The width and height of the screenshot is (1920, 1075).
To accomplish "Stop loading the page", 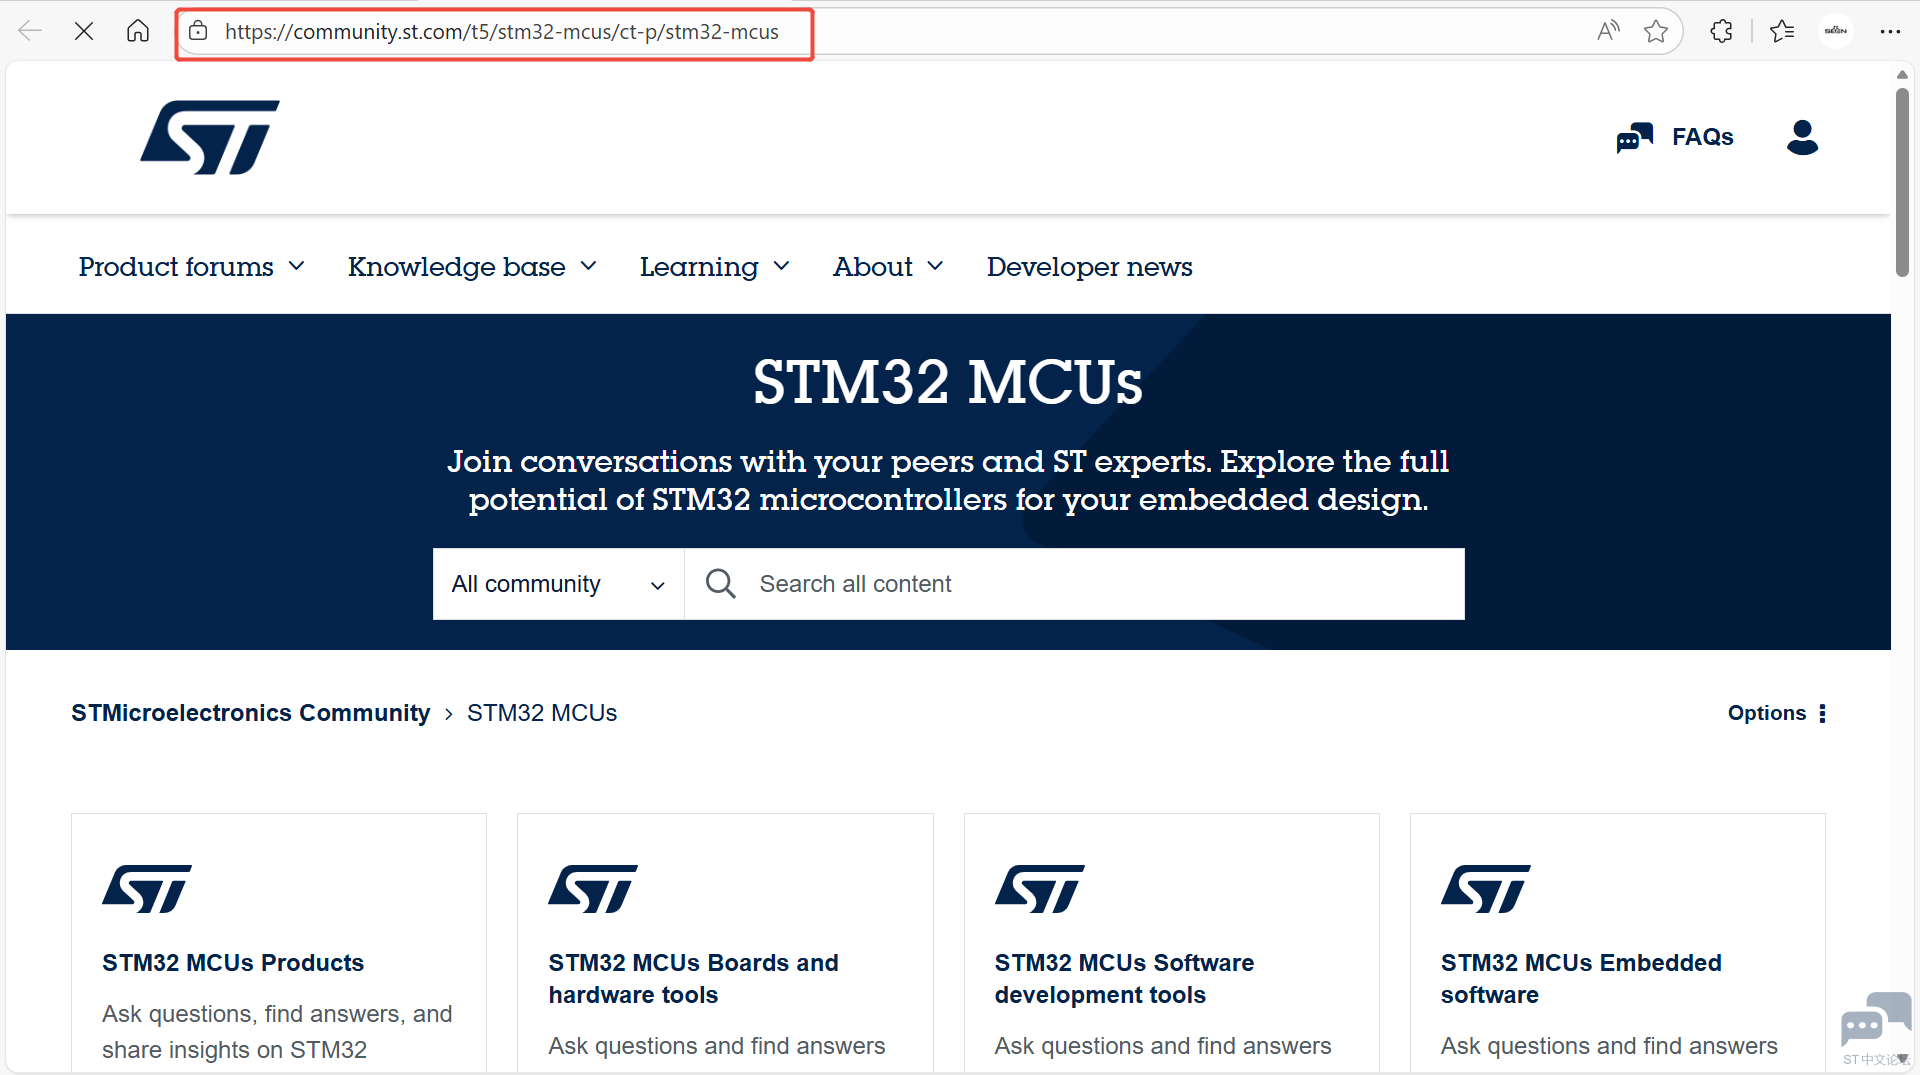I will [x=84, y=31].
